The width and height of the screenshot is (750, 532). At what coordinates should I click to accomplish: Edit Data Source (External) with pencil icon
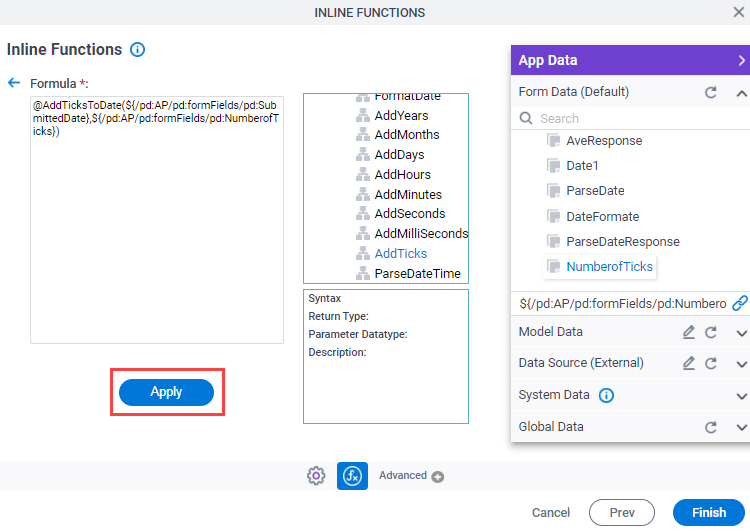click(688, 363)
